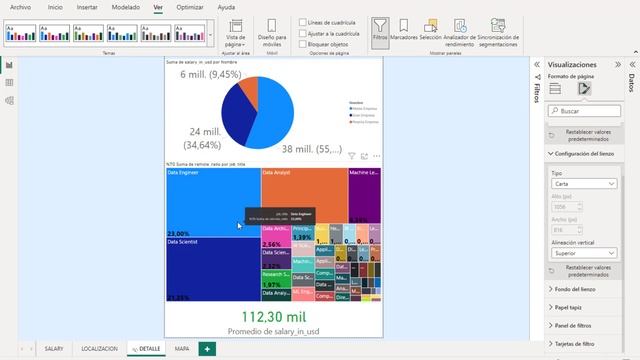
Task: Click the Buscar search field
Action: tap(584, 111)
